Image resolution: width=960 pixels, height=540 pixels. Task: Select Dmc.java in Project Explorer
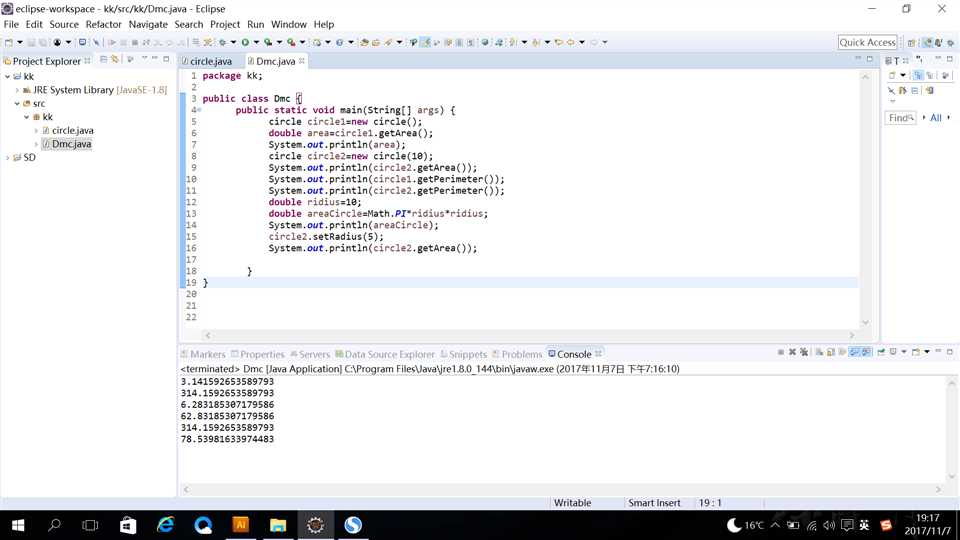pyautogui.click(x=72, y=144)
